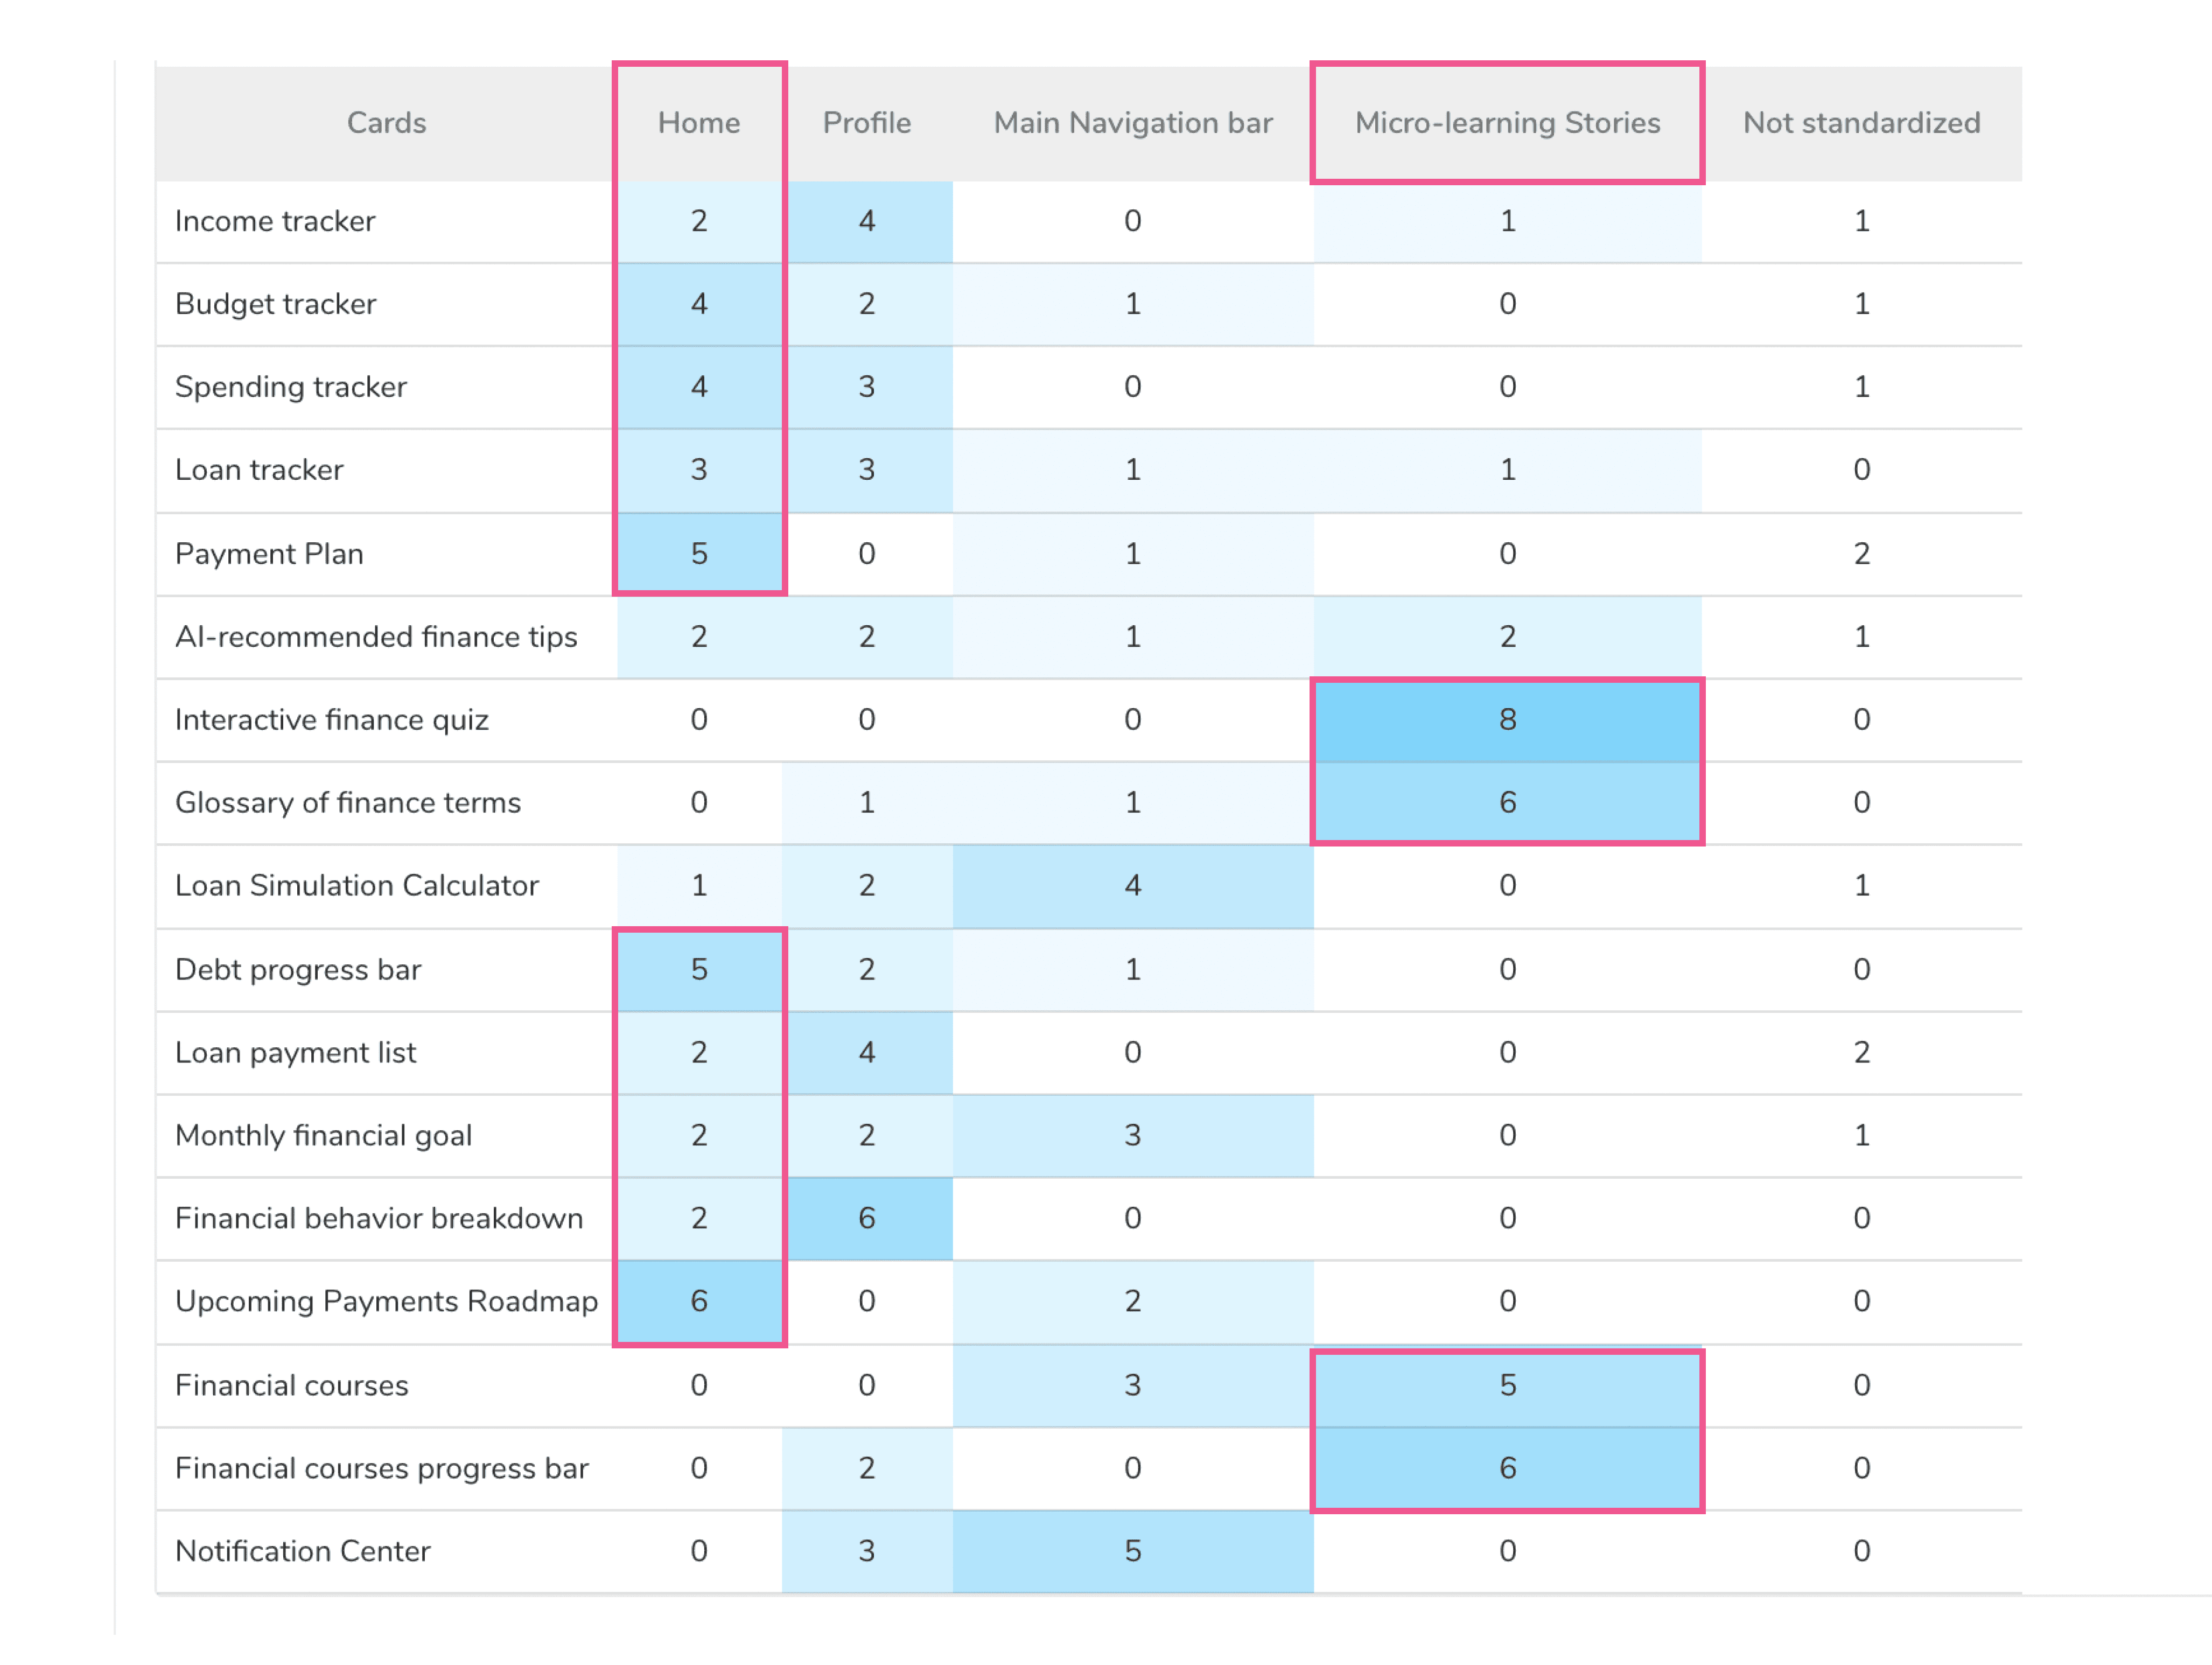Click the Cards column header
Image resolution: width=2212 pixels, height=1665 pixels.
[386, 123]
